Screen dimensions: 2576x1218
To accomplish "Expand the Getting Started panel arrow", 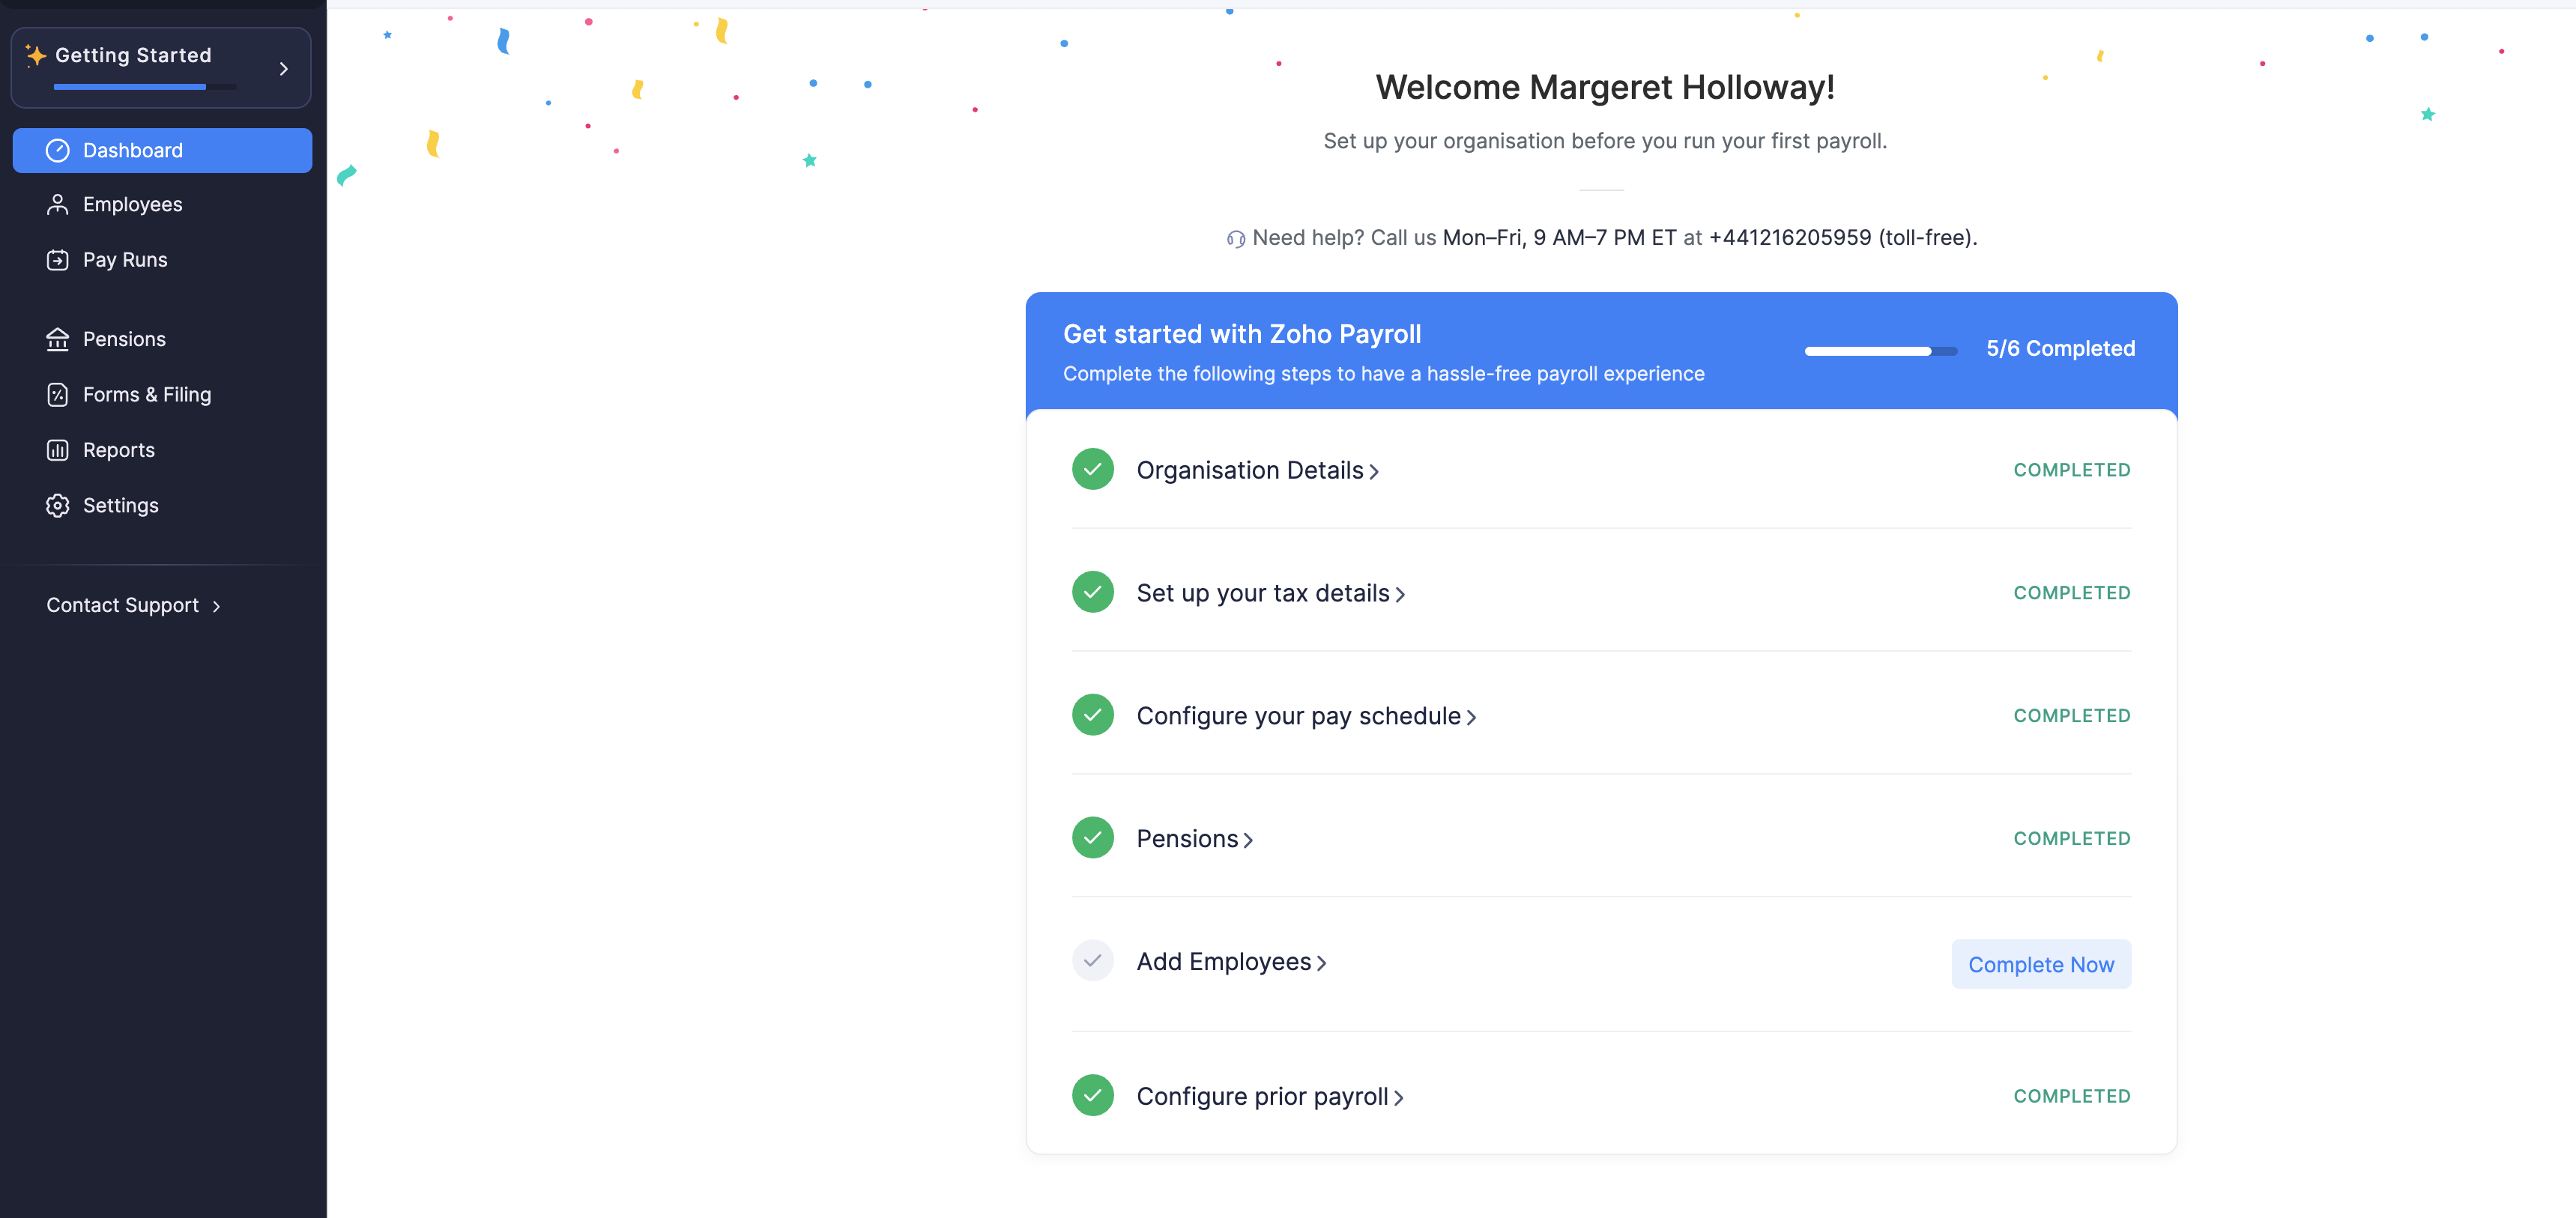I will click(284, 68).
